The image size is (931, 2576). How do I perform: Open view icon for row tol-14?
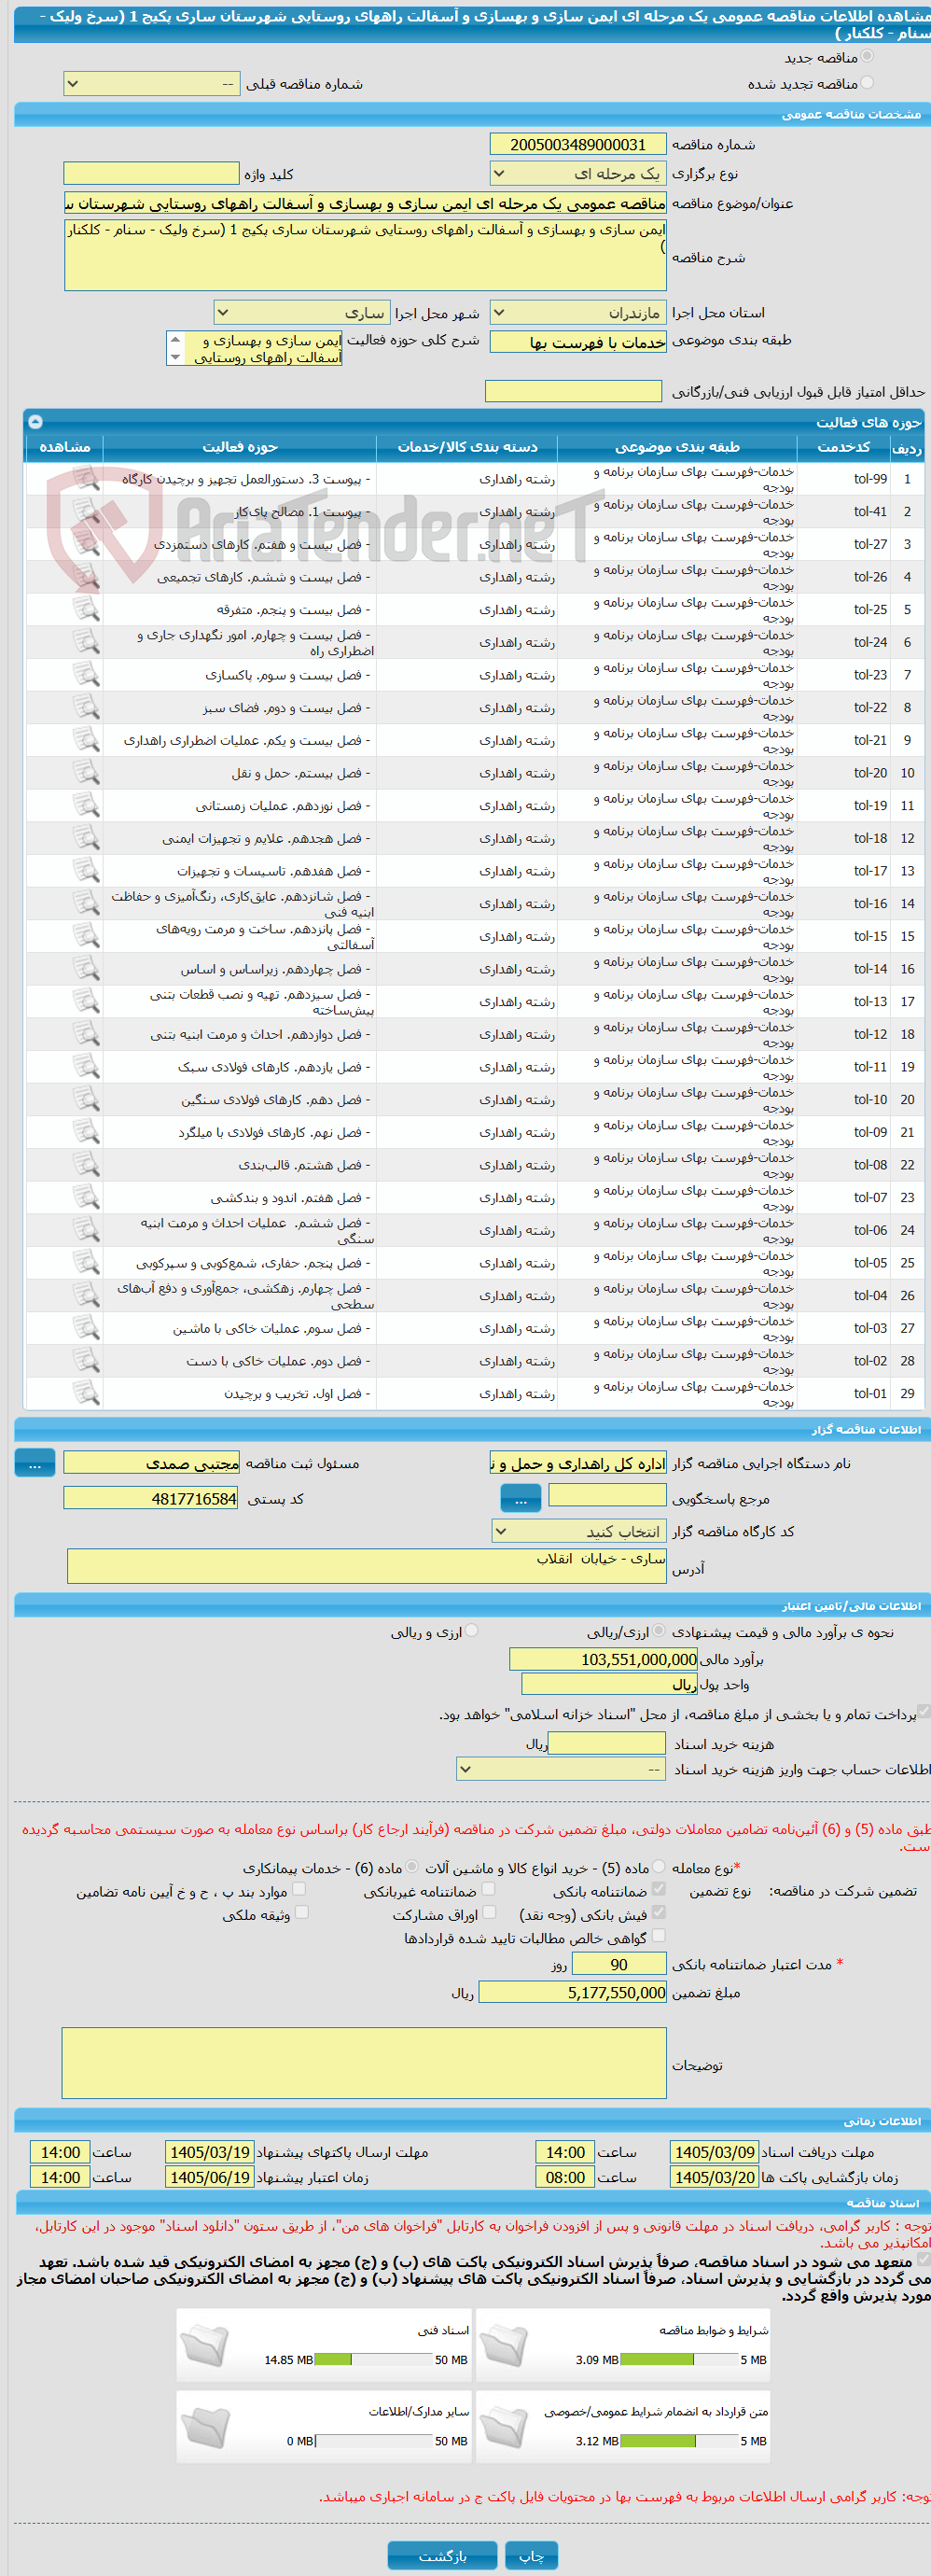pos(86,969)
